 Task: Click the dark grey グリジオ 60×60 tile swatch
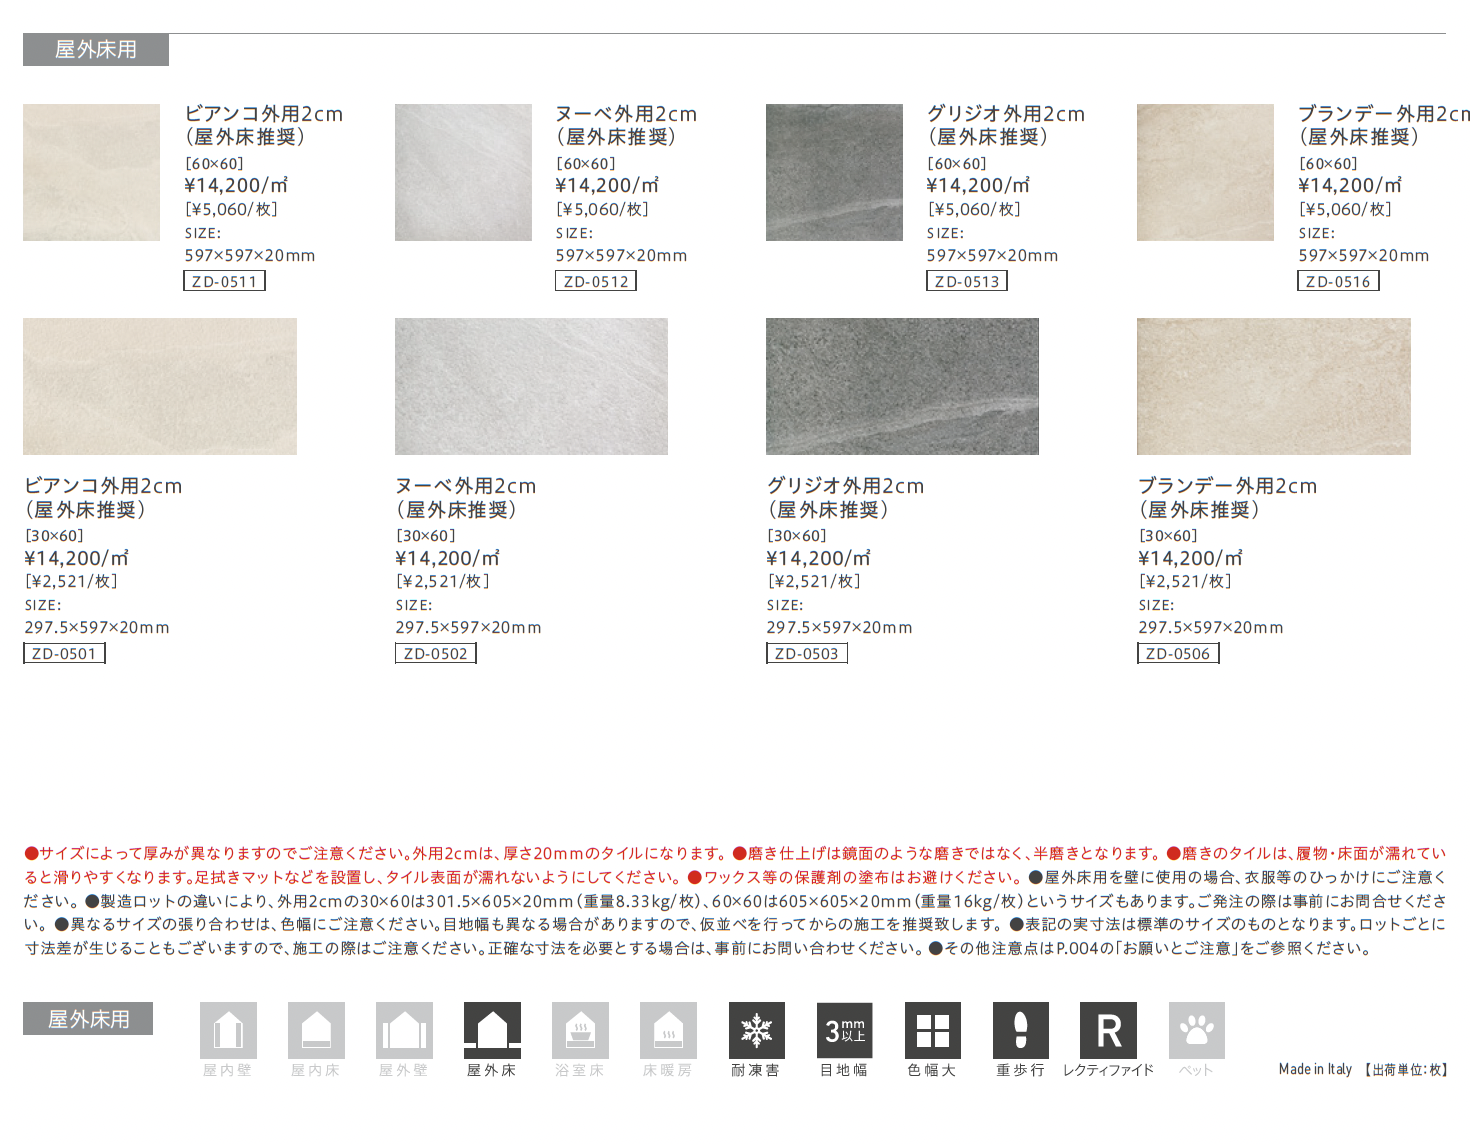tap(834, 172)
